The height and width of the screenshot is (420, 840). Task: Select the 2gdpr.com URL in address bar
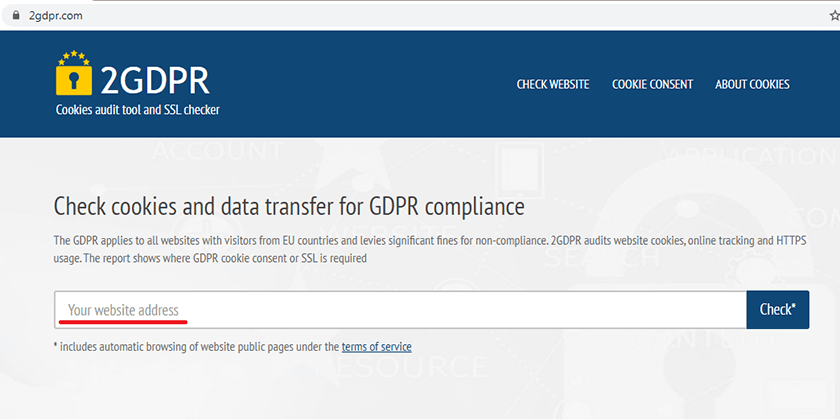(56, 16)
